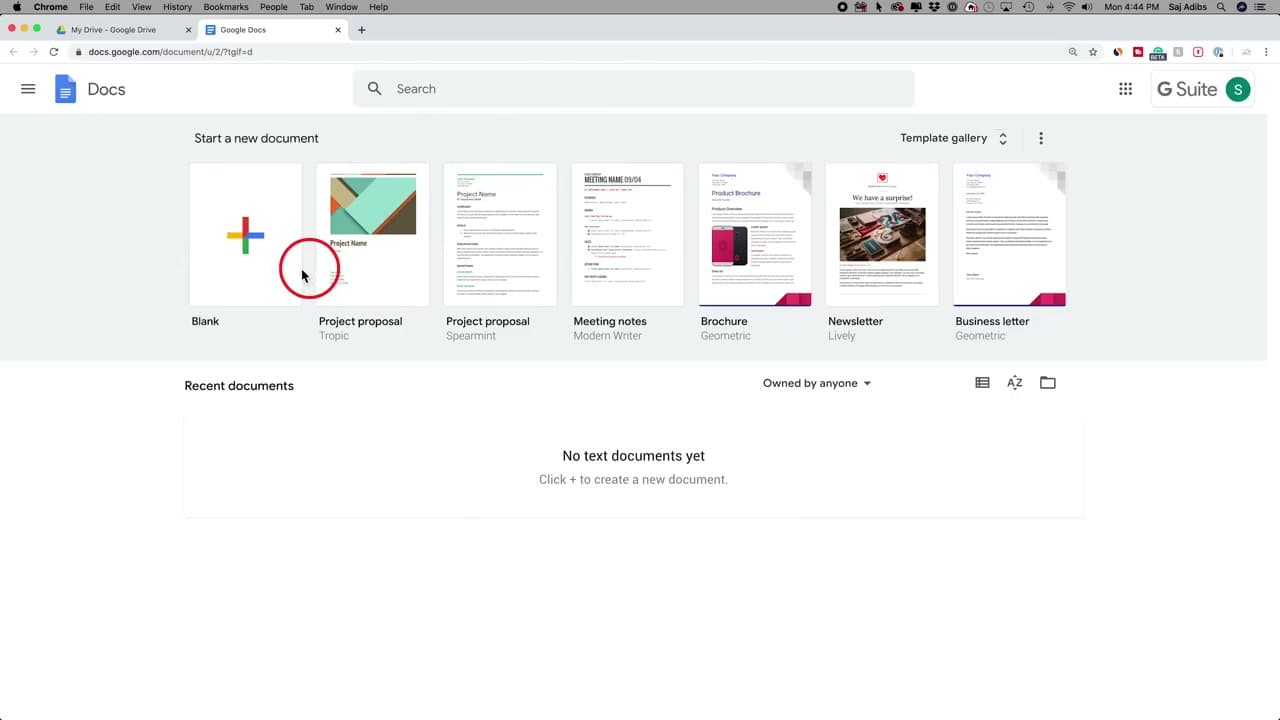Open the file picker folder icon
The height and width of the screenshot is (720, 1280).
(x=1047, y=383)
